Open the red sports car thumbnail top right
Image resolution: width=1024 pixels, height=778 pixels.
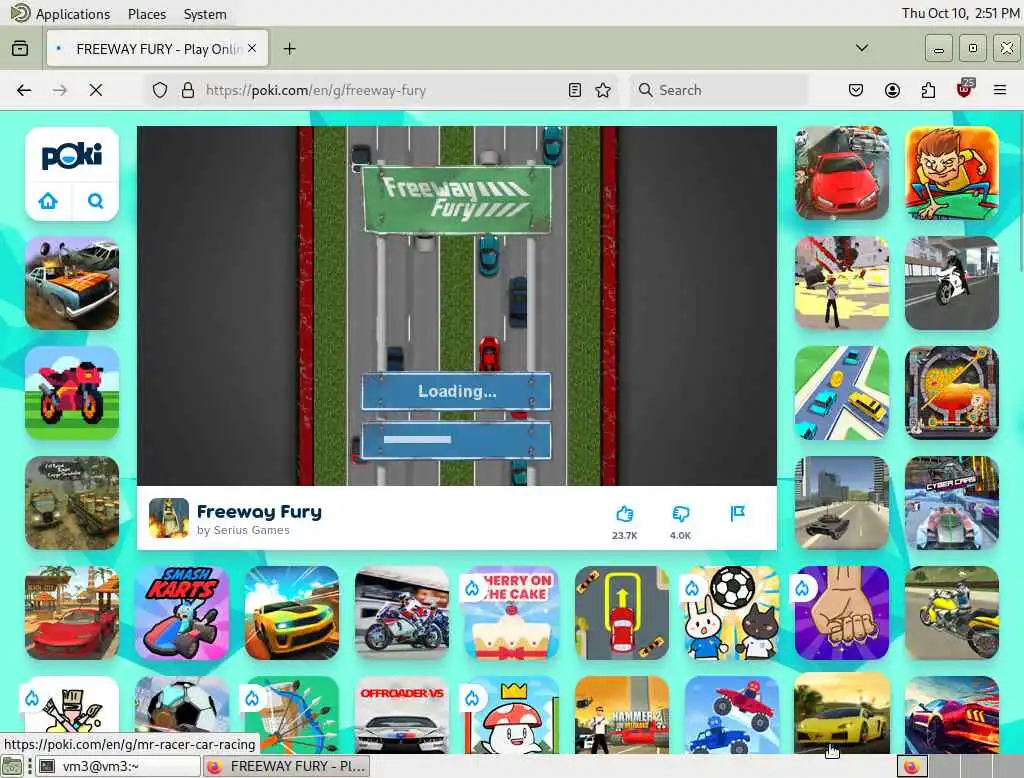click(842, 173)
